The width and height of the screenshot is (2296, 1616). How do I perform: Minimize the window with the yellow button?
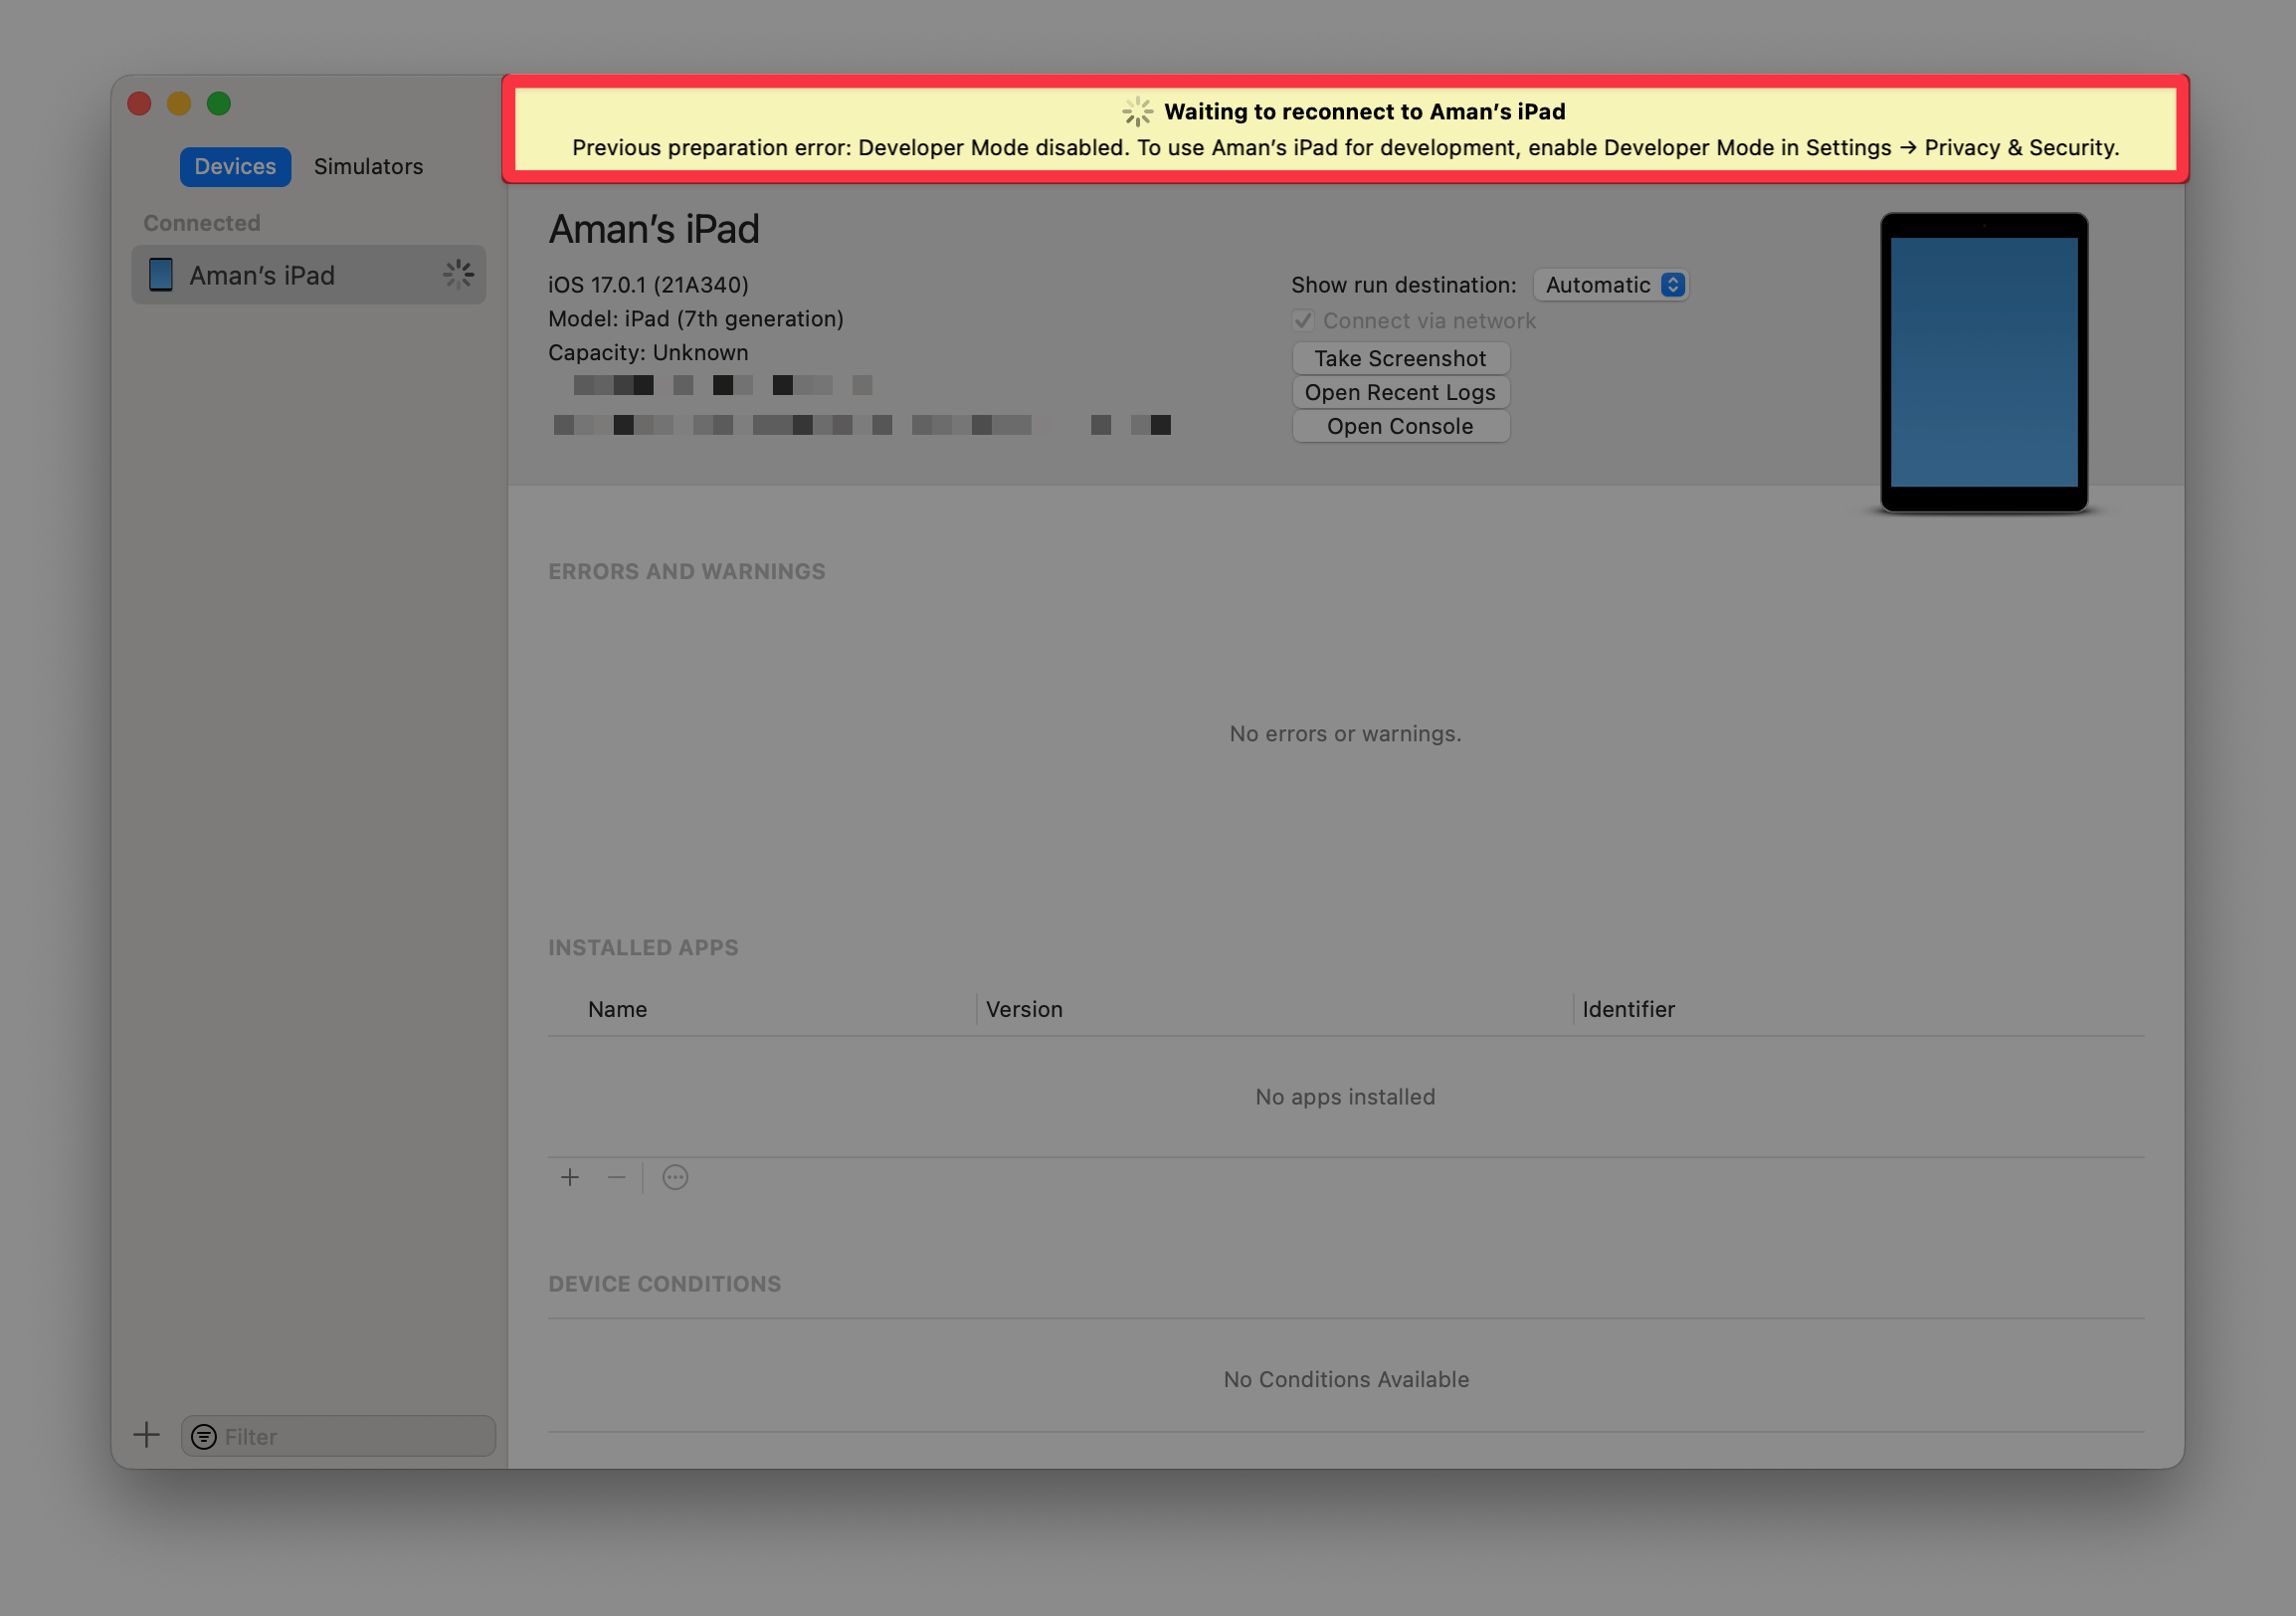[179, 103]
